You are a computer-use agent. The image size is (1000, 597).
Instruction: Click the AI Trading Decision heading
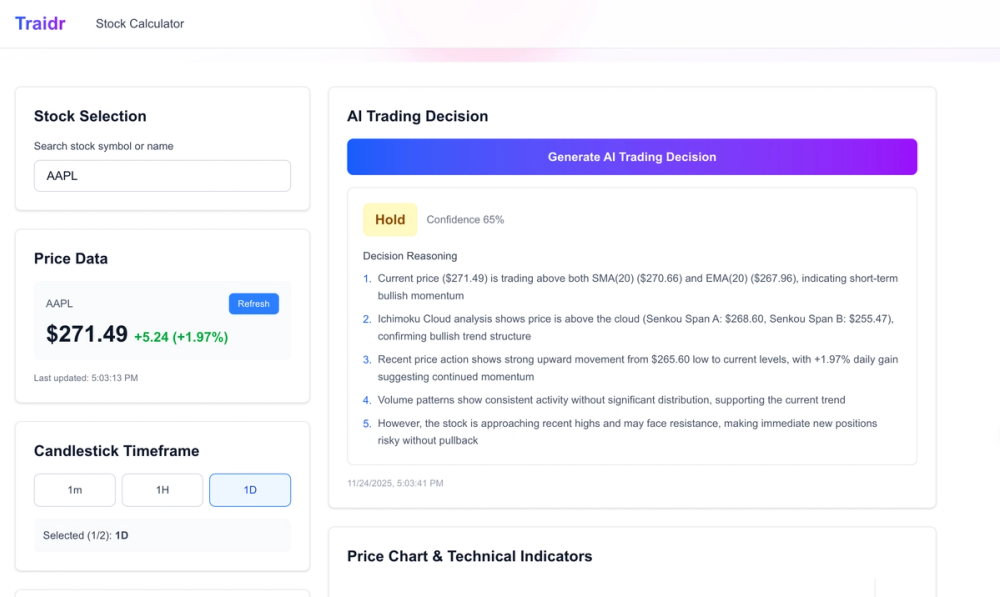pyautogui.click(x=417, y=116)
